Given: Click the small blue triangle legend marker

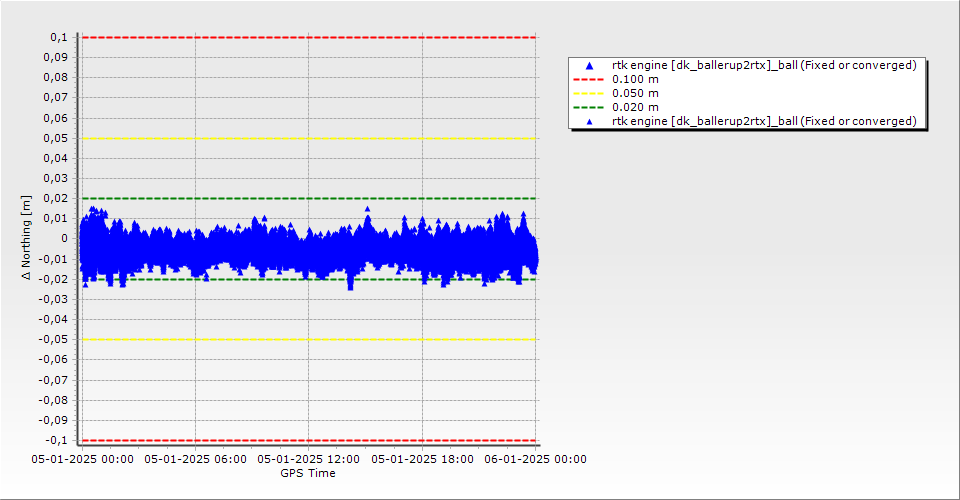Looking at the screenshot, I should click(x=589, y=122).
